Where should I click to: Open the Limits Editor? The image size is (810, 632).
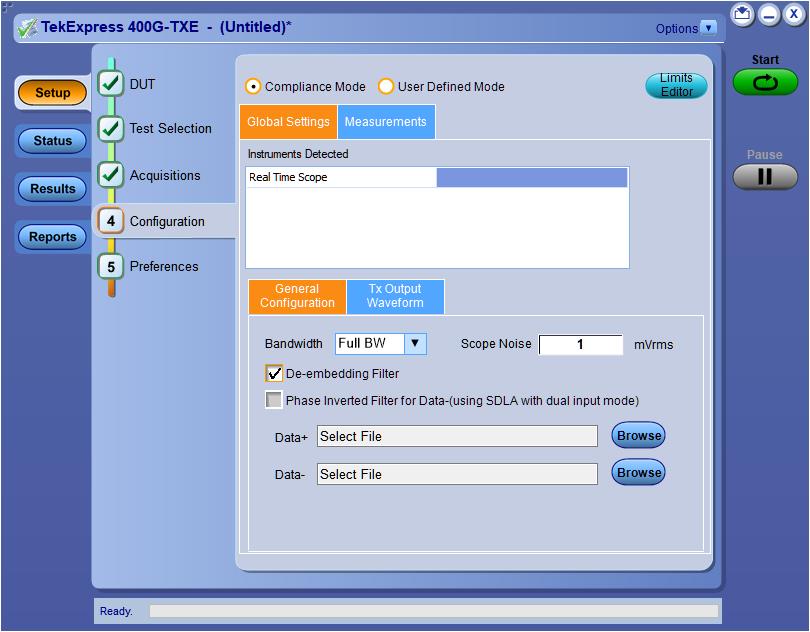coord(676,85)
